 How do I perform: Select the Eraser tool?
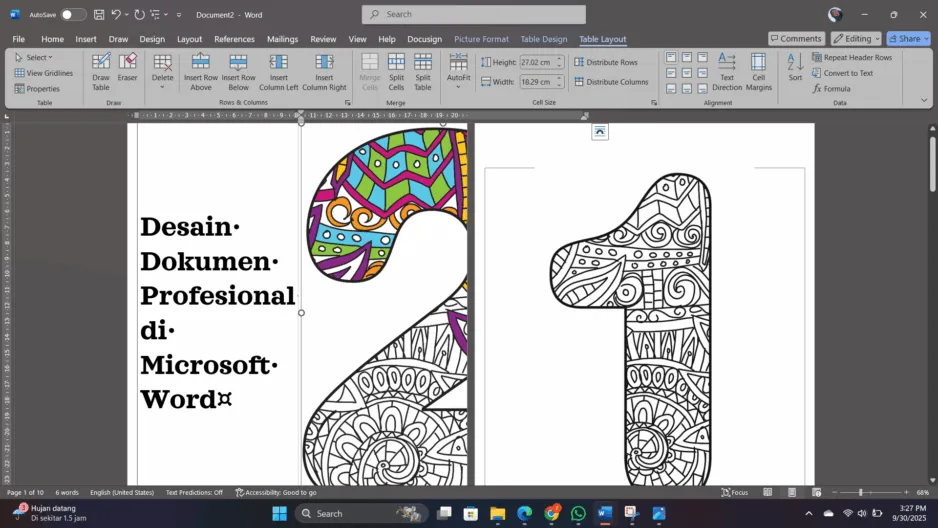pyautogui.click(x=127, y=67)
